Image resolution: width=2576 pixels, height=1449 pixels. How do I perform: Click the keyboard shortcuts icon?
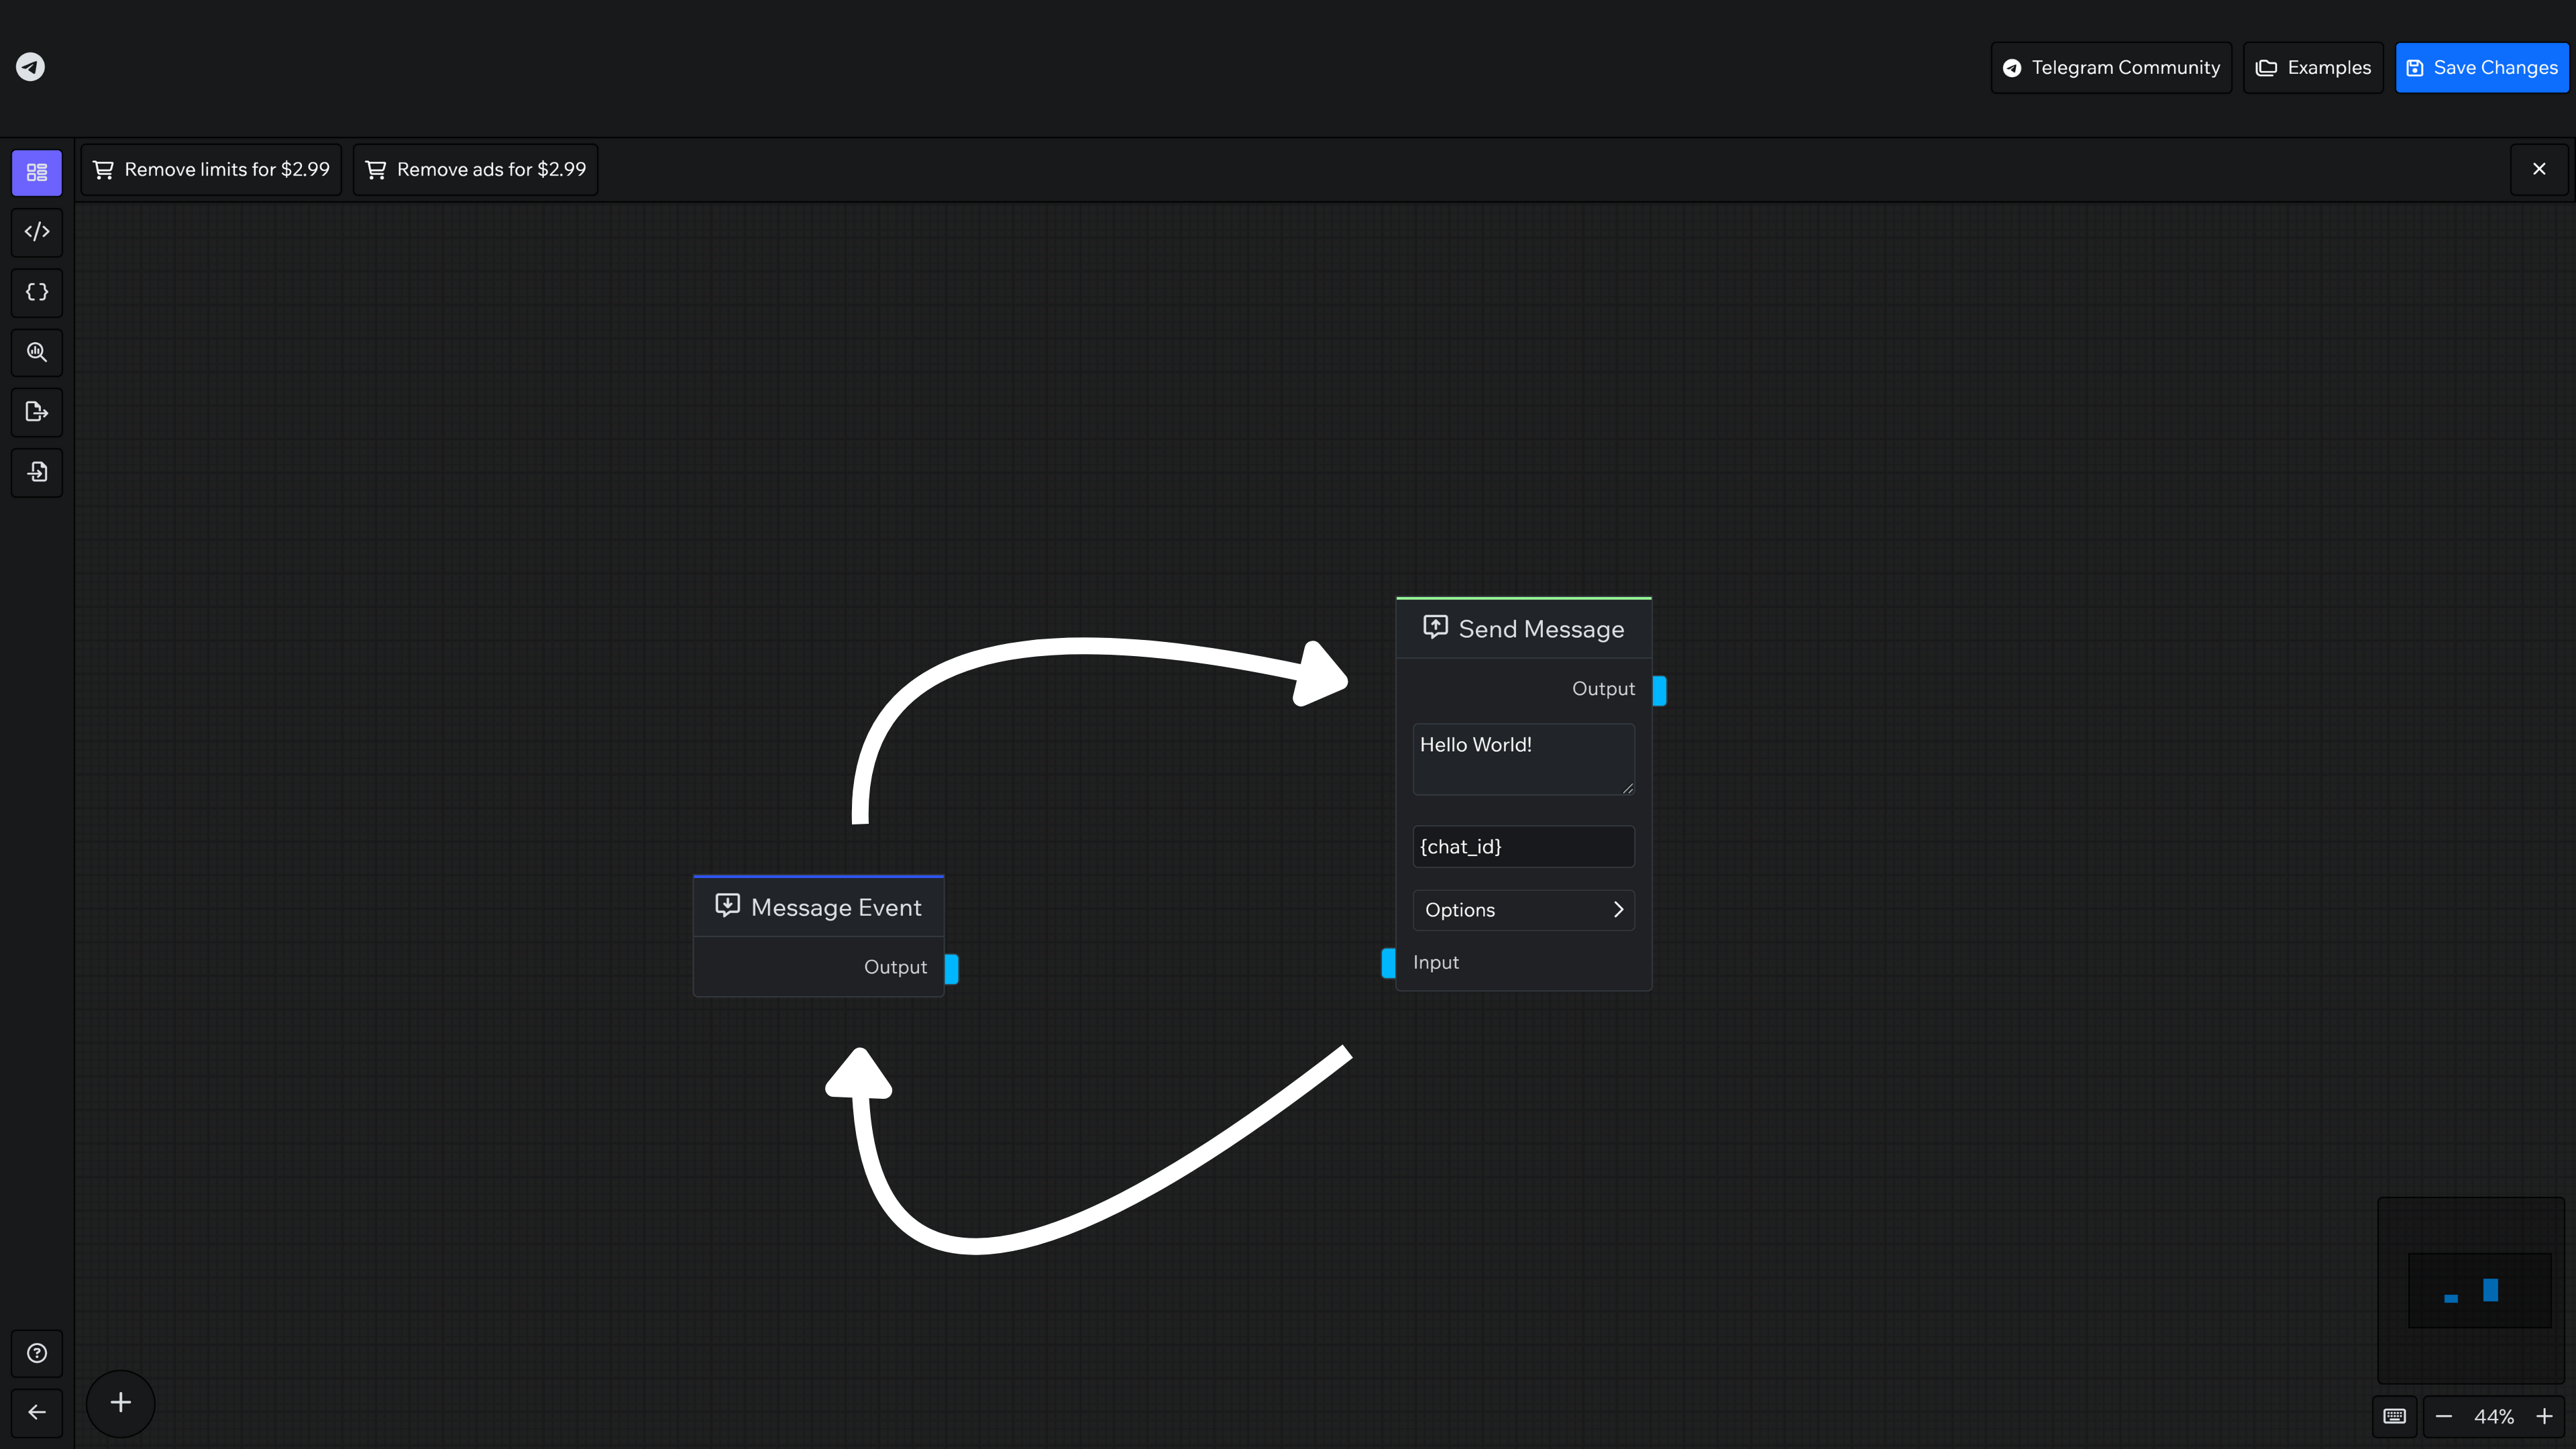coord(2394,1416)
